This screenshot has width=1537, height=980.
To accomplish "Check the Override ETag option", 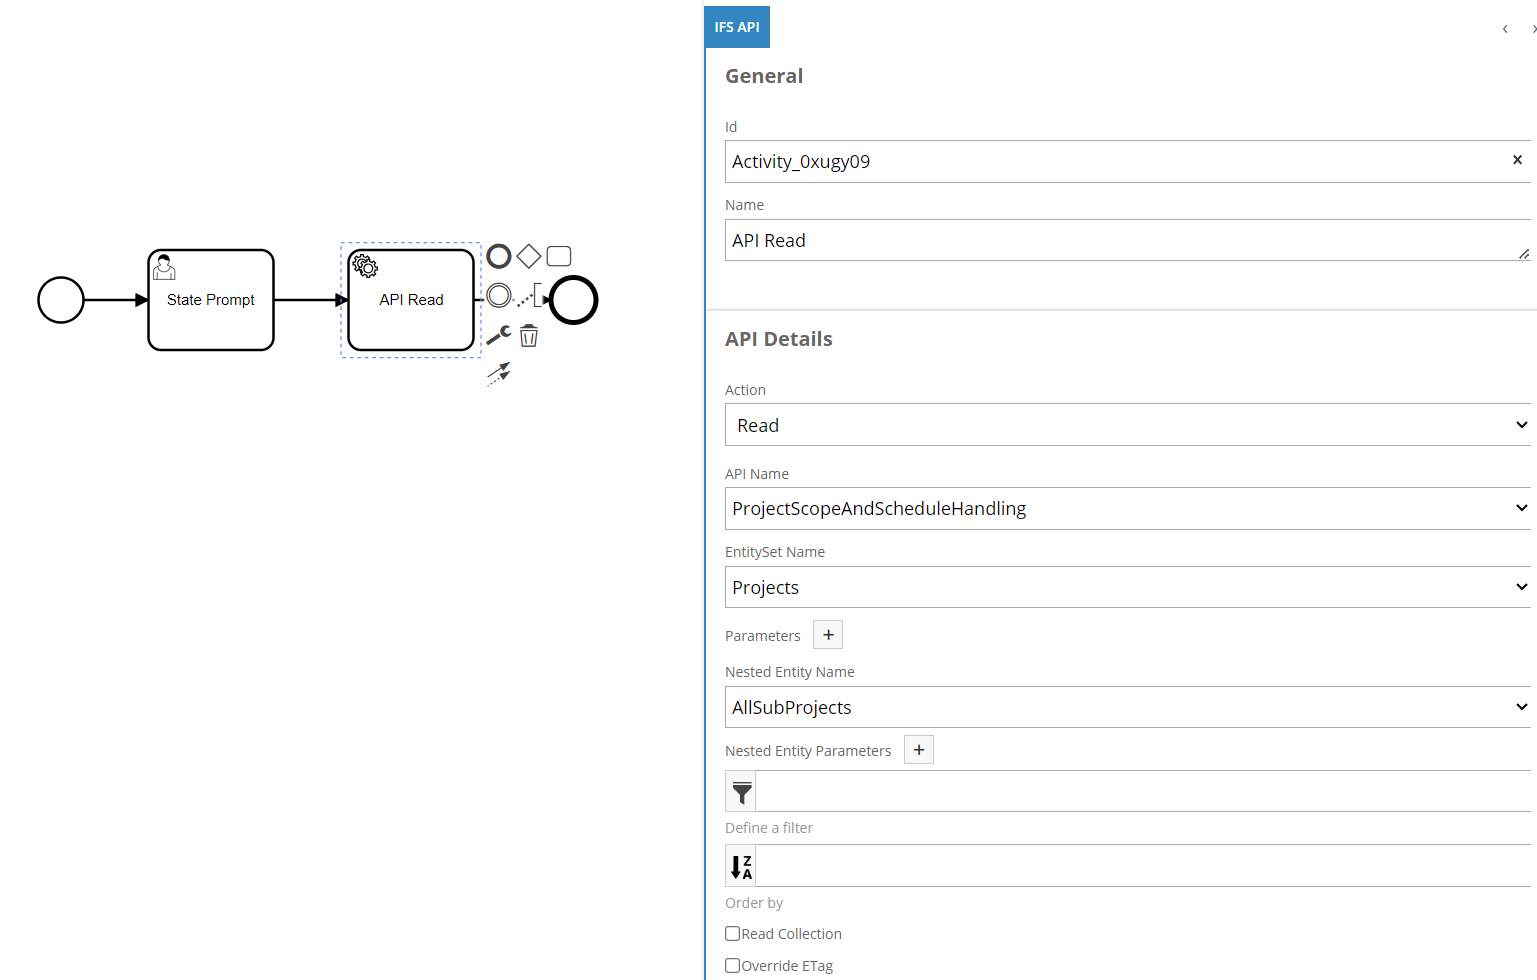I will pos(732,964).
